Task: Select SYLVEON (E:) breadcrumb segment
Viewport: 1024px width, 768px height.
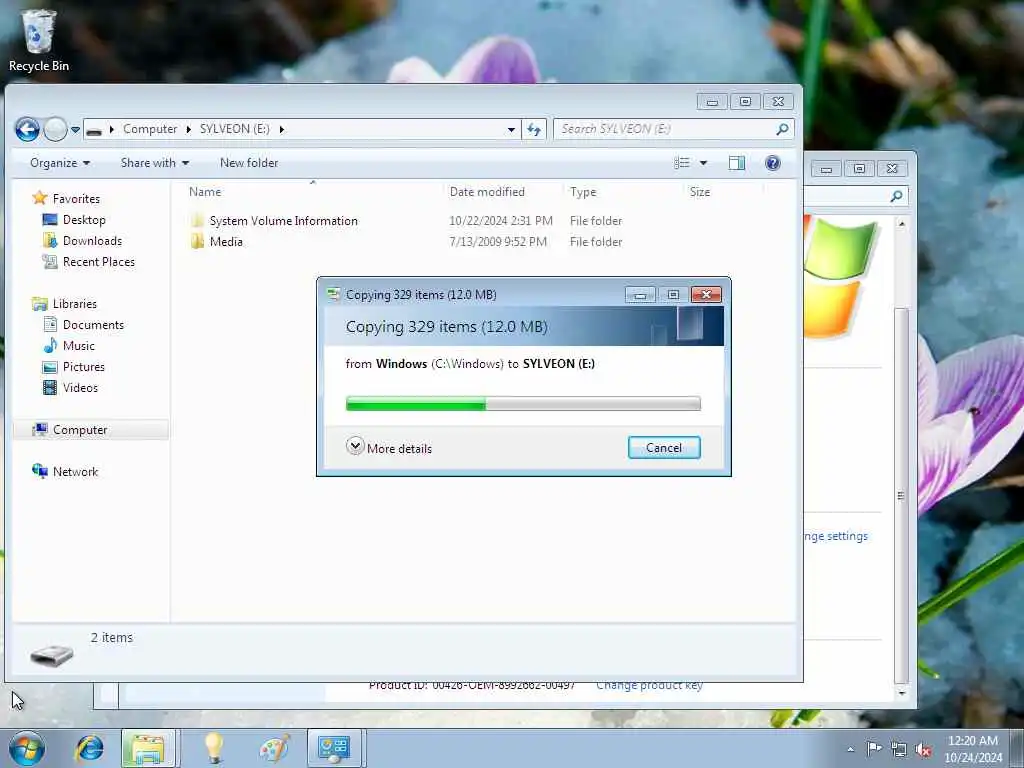Action: [234, 129]
